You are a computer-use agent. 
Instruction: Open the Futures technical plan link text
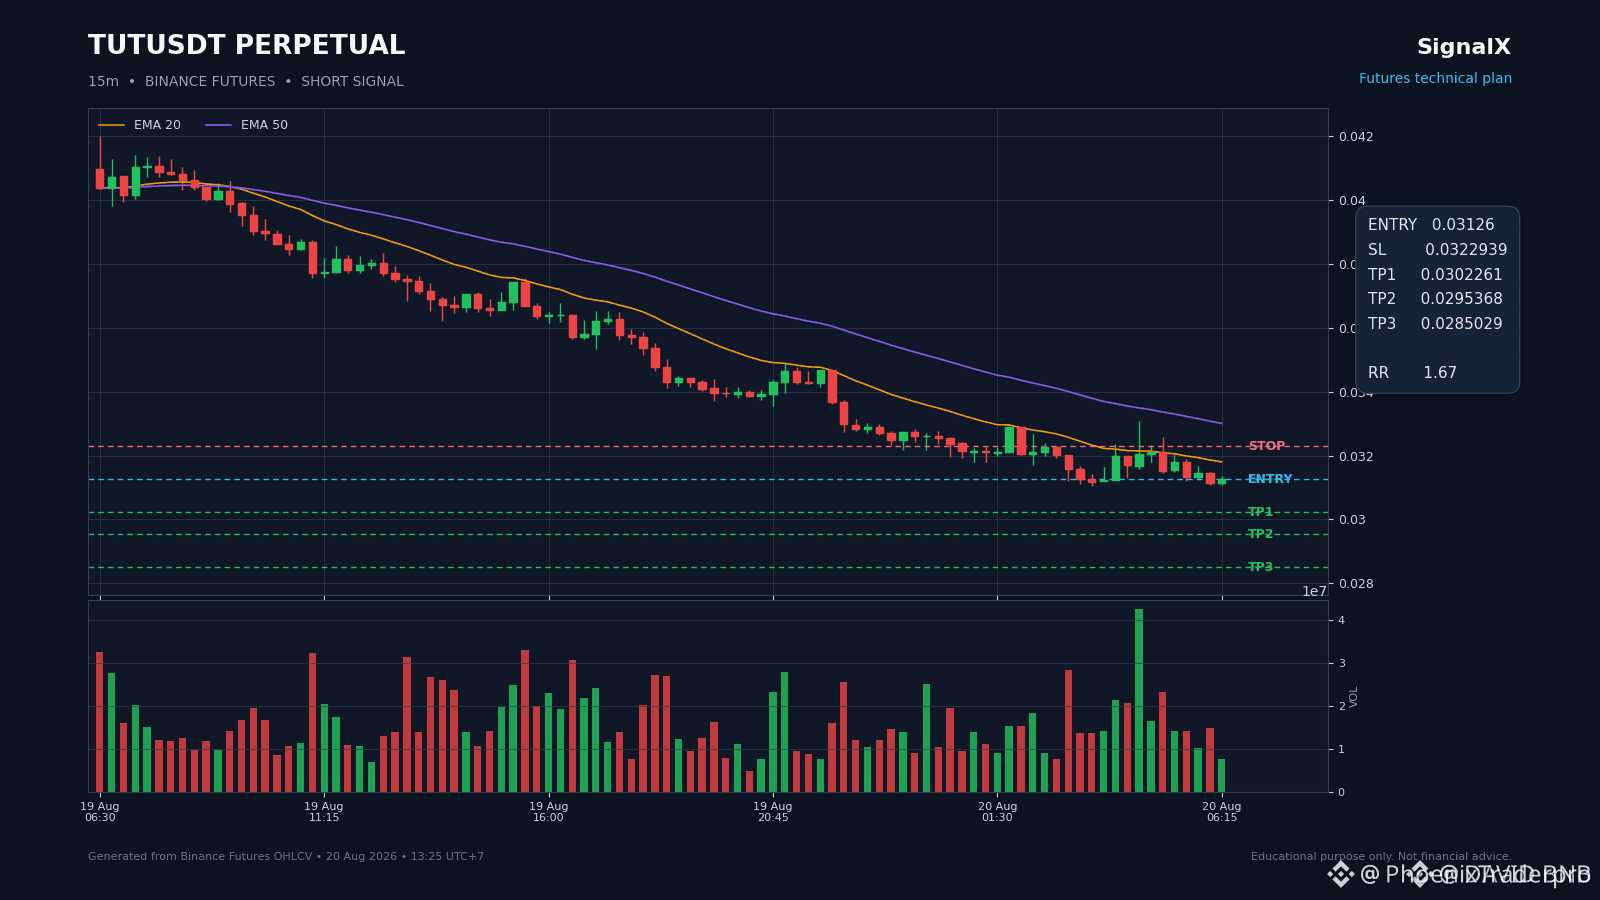tap(1435, 79)
